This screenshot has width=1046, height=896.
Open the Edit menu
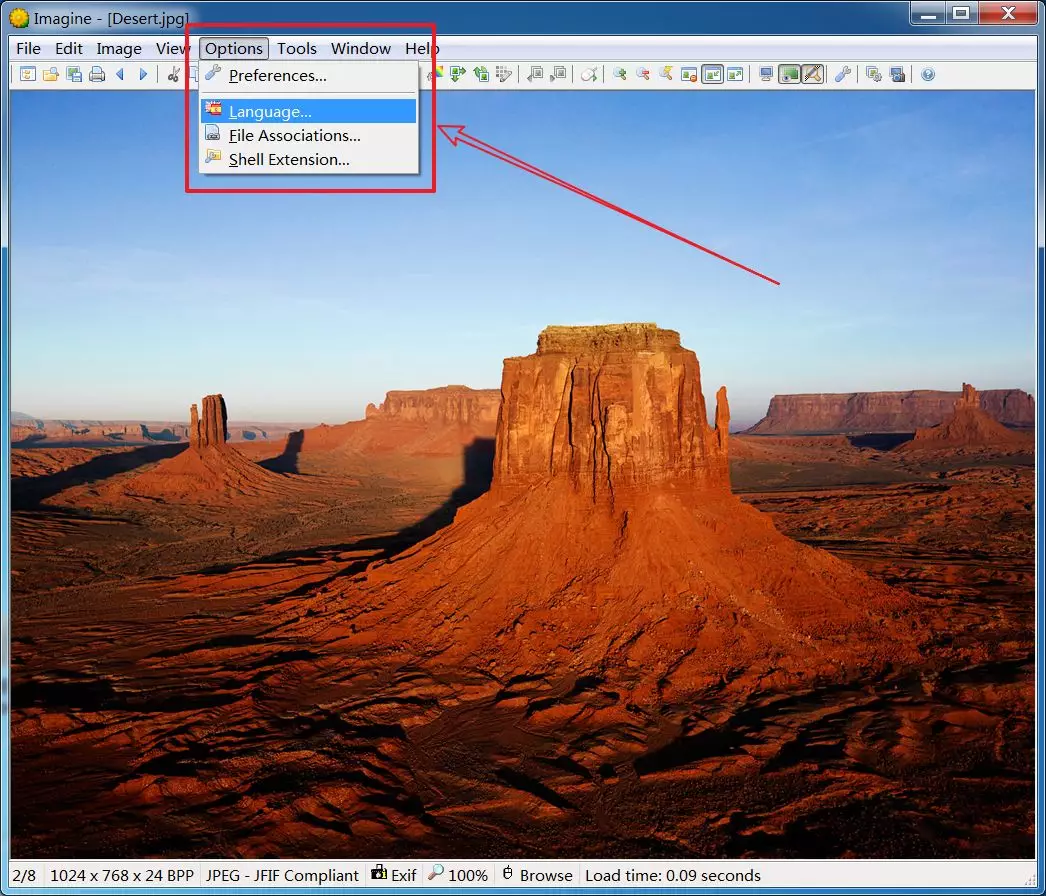69,49
